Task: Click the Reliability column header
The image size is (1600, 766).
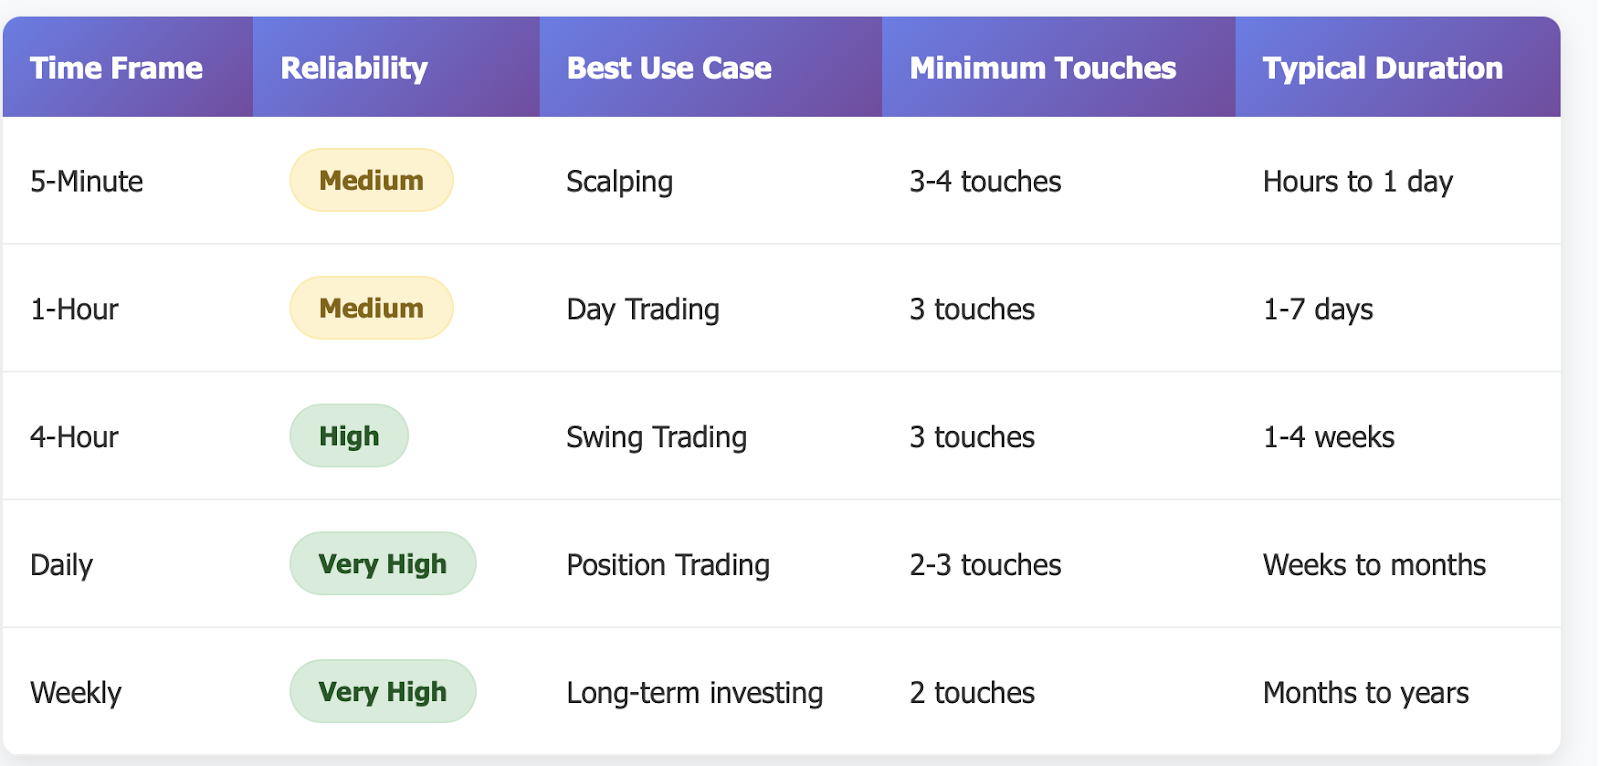Action: [x=354, y=68]
